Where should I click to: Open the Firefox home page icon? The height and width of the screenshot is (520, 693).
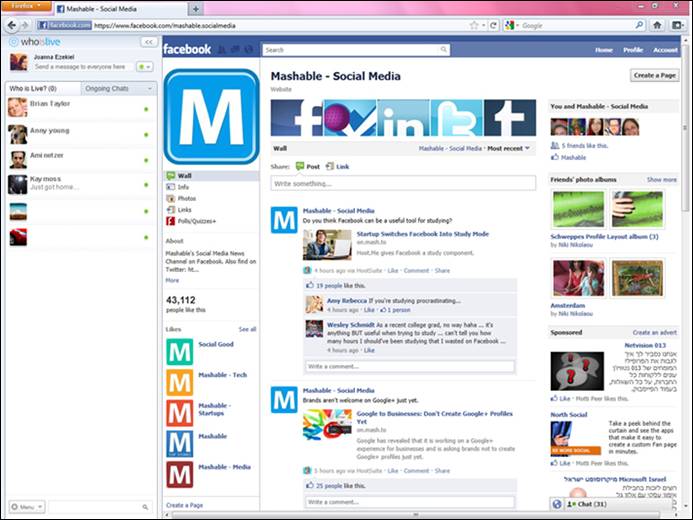[x=657, y=25]
